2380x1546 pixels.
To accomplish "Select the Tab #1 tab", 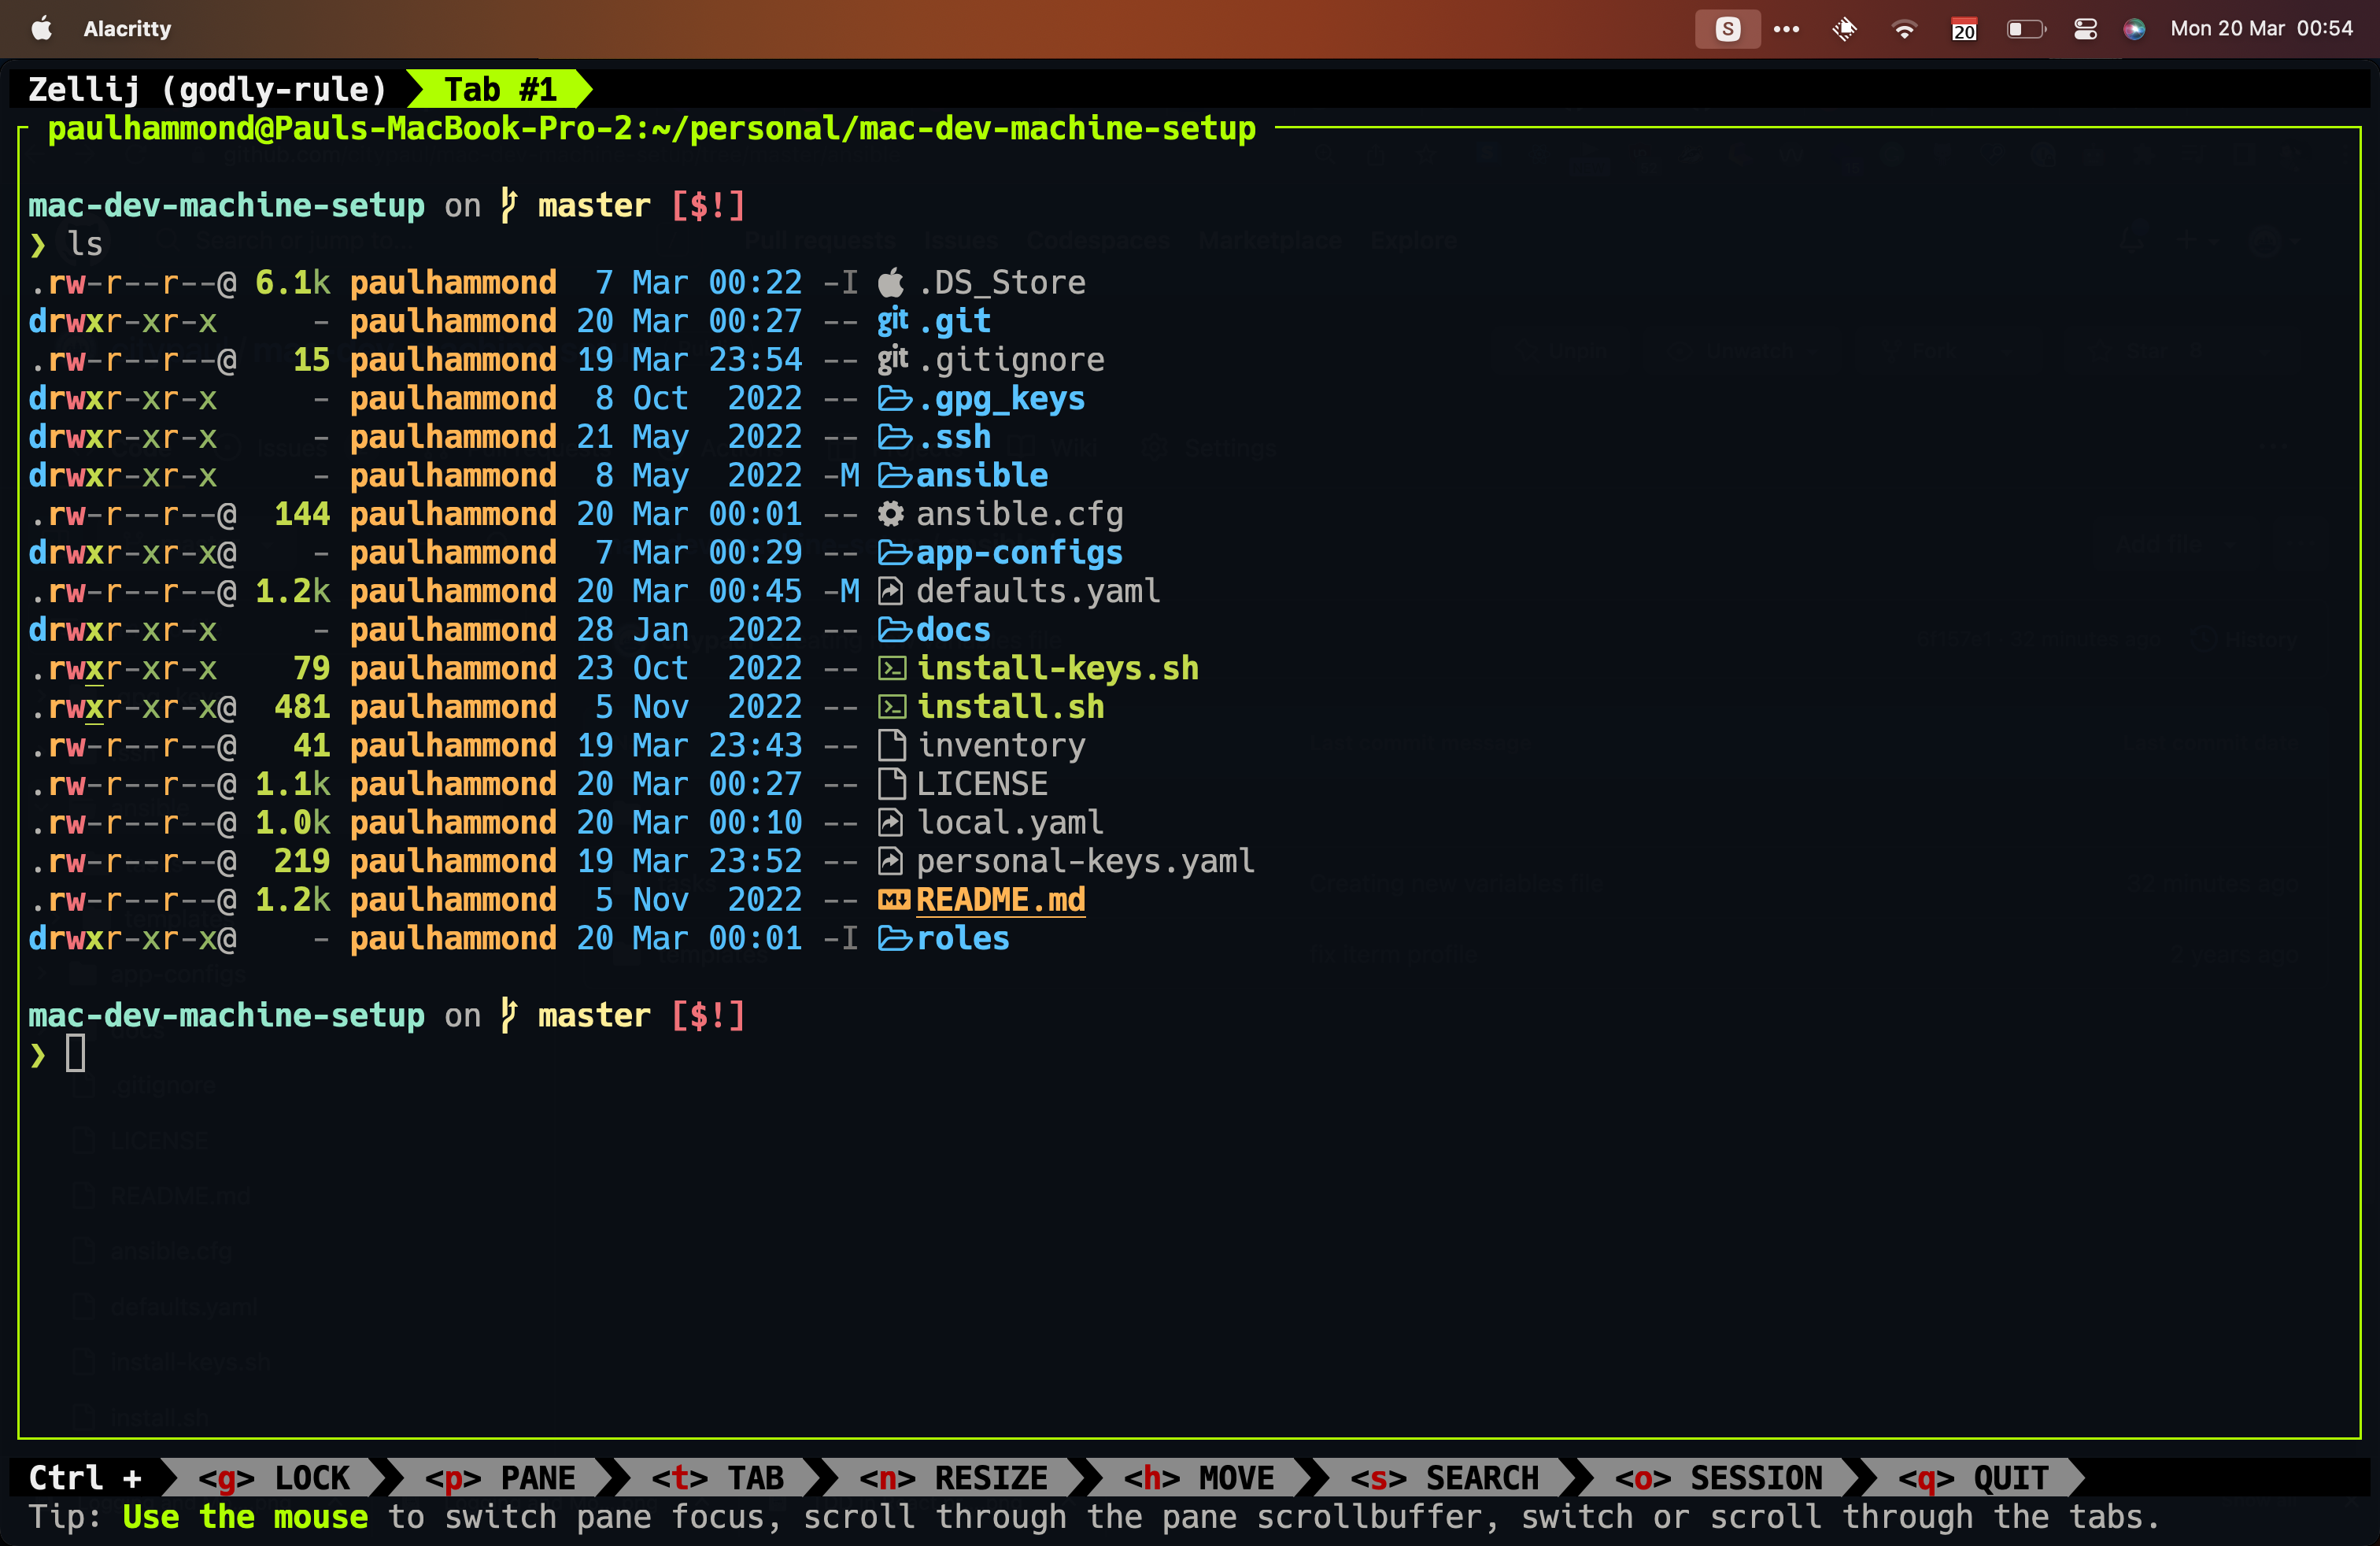I will pyautogui.click(x=499, y=90).
